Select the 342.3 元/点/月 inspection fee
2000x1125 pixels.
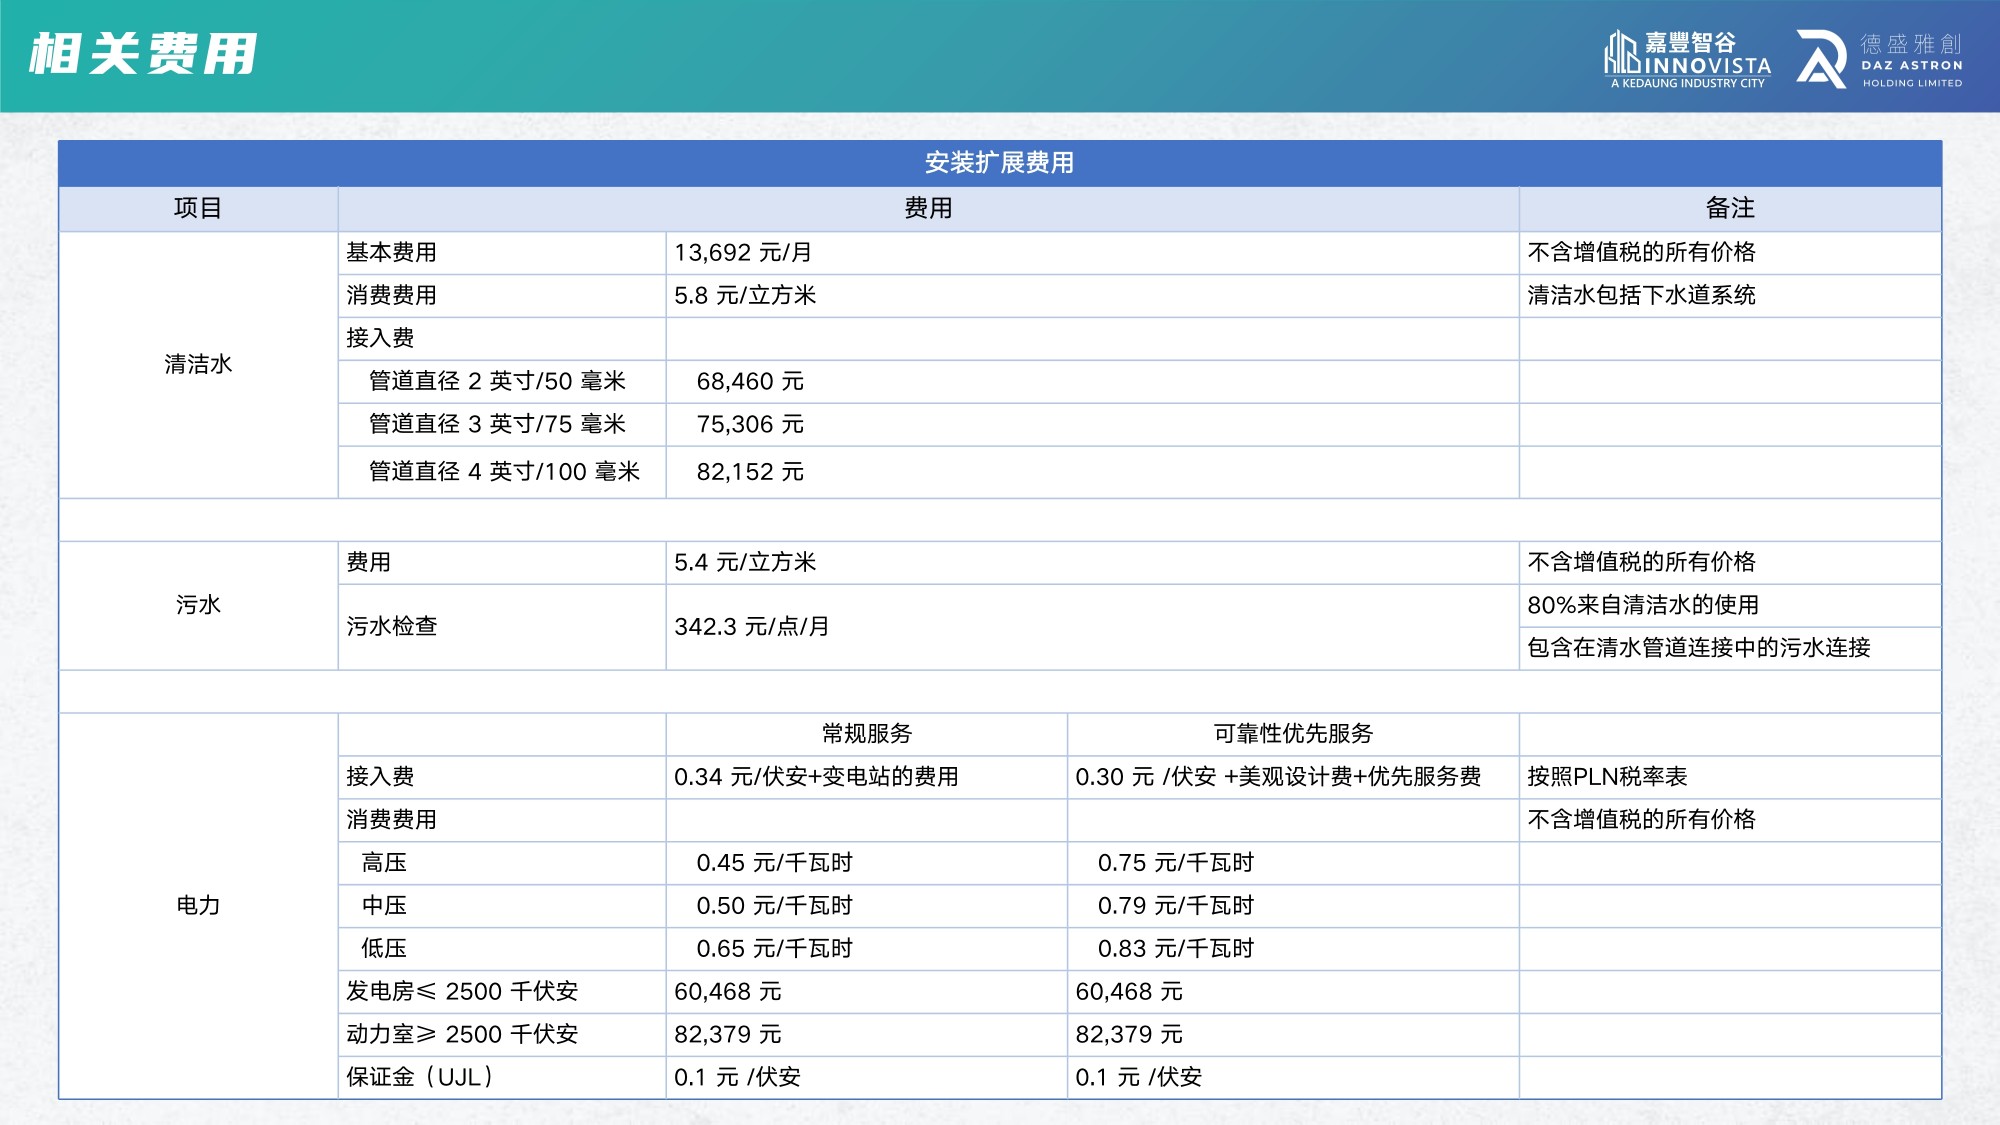tap(751, 627)
